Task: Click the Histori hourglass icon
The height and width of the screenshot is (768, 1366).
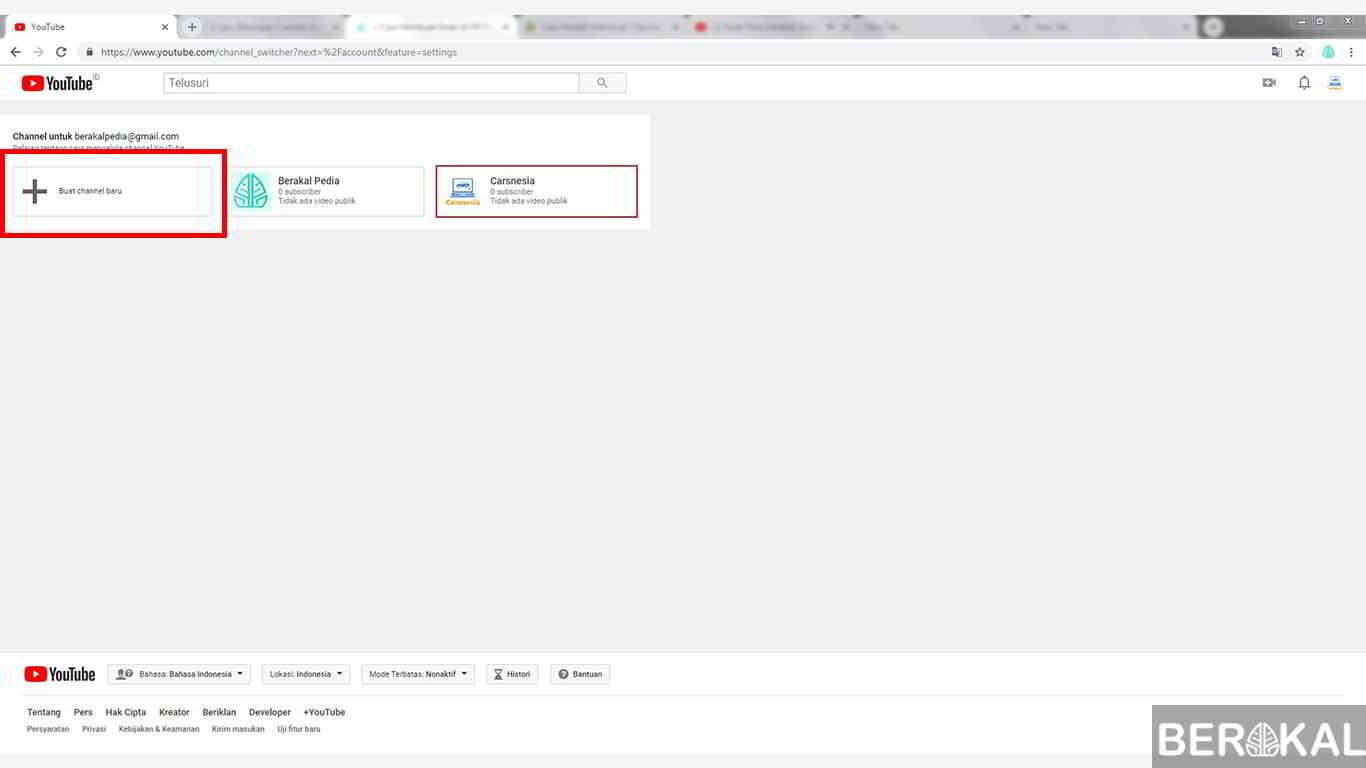Action: pyautogui.click(x=499, y=674)
